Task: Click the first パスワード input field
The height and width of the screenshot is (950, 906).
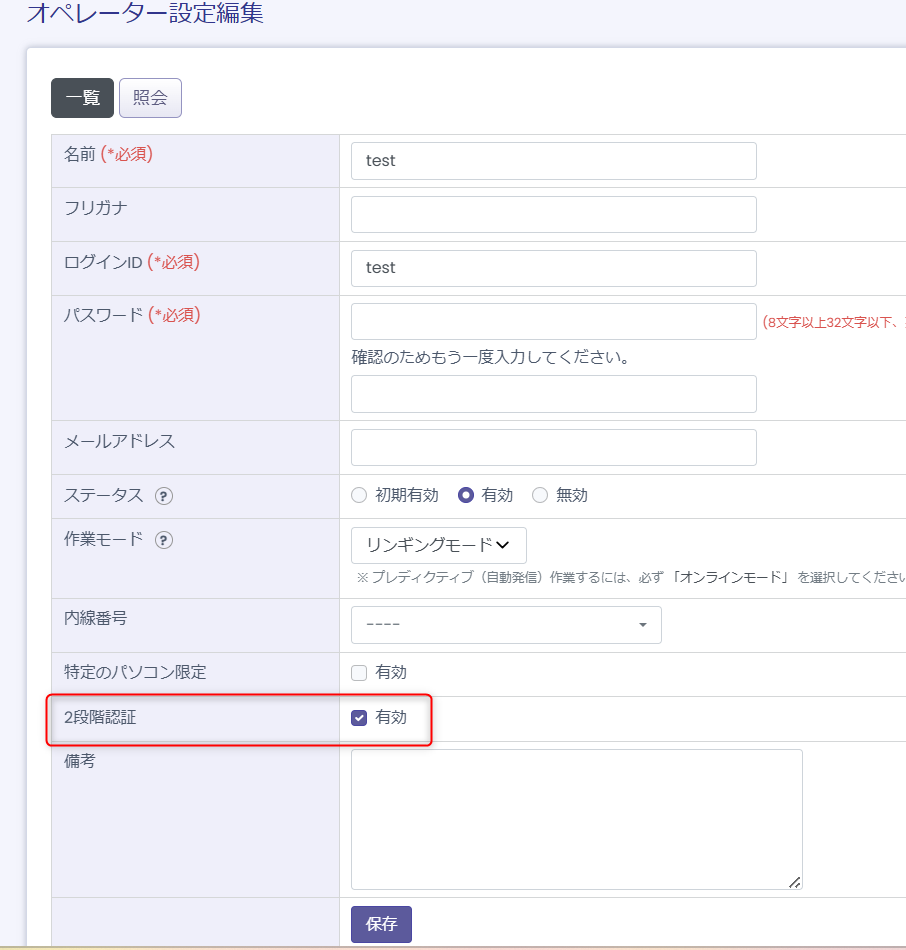Action: (x=553, y=322)
